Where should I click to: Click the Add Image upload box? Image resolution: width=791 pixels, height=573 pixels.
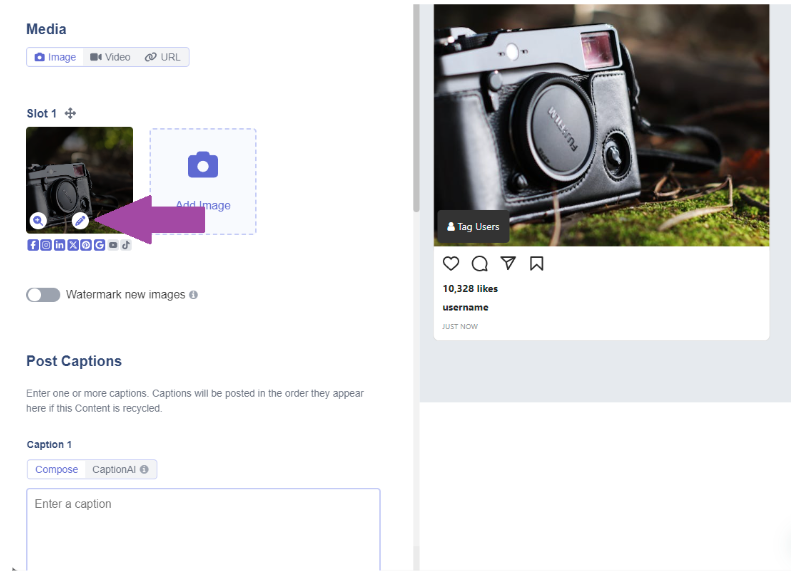click(x=203, y=181)
